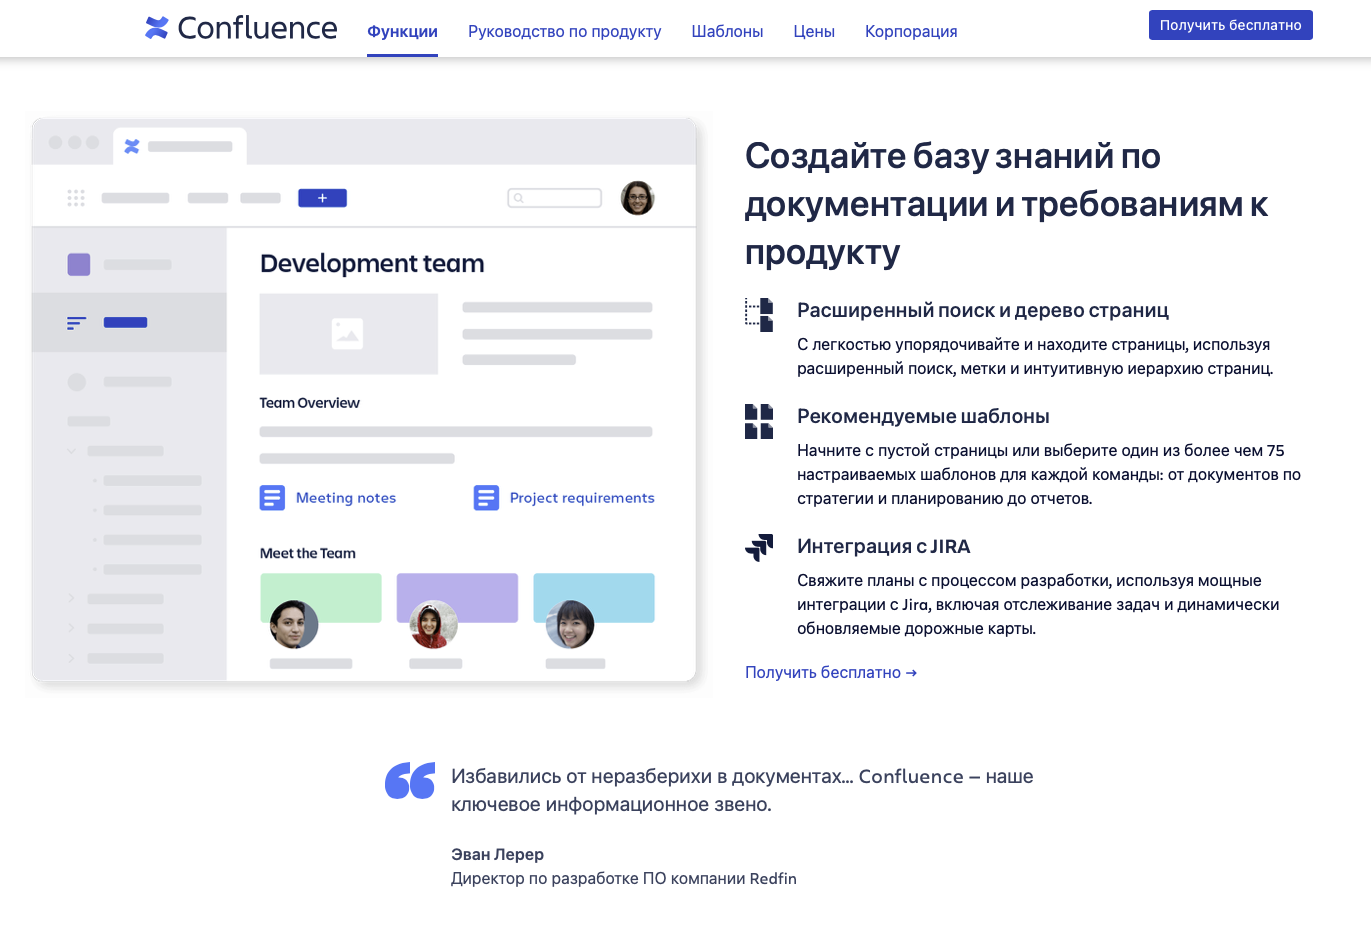Click the team member avatar on purple card
The height and width of the screenshot is (929, 1371).
433,624
